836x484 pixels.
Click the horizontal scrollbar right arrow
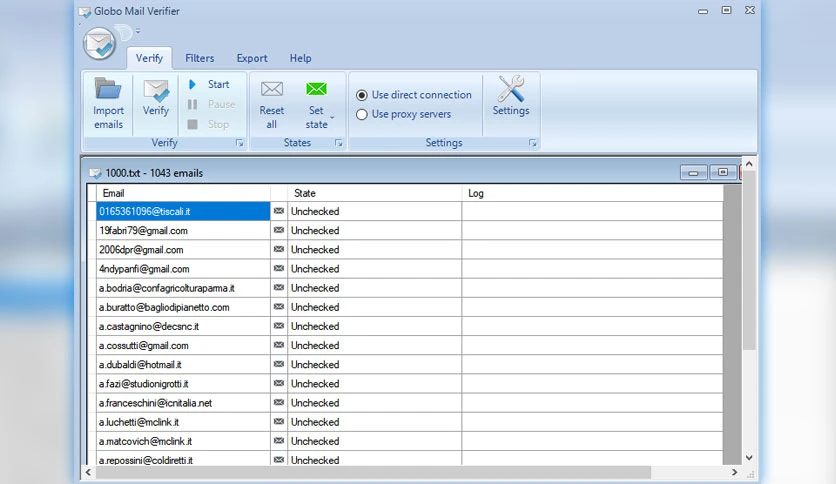(734, 472)
